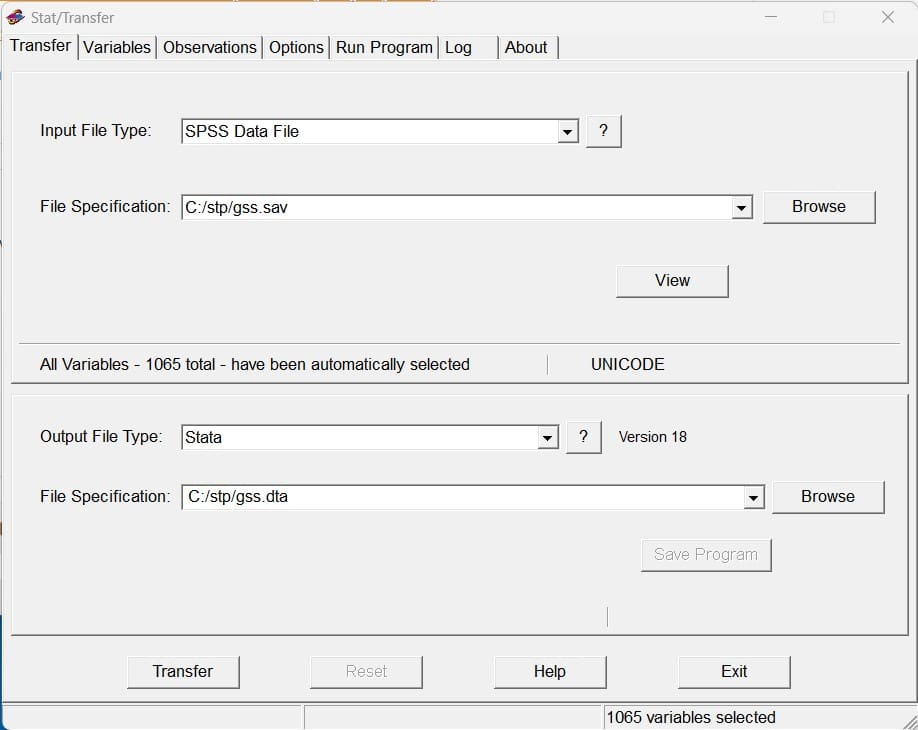Image resolution: width=918 pixels, height=730 pixels.
Task: Show the Log tab
Action: click(458, 47)
